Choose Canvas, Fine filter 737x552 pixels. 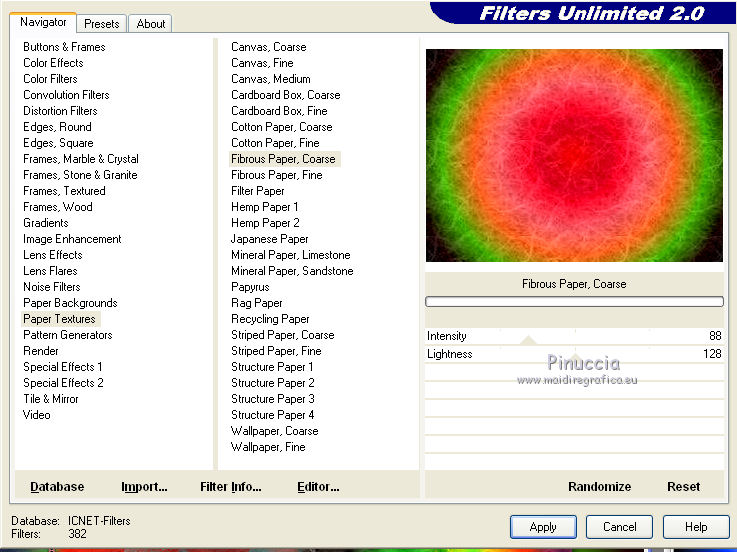click(262, 63)
